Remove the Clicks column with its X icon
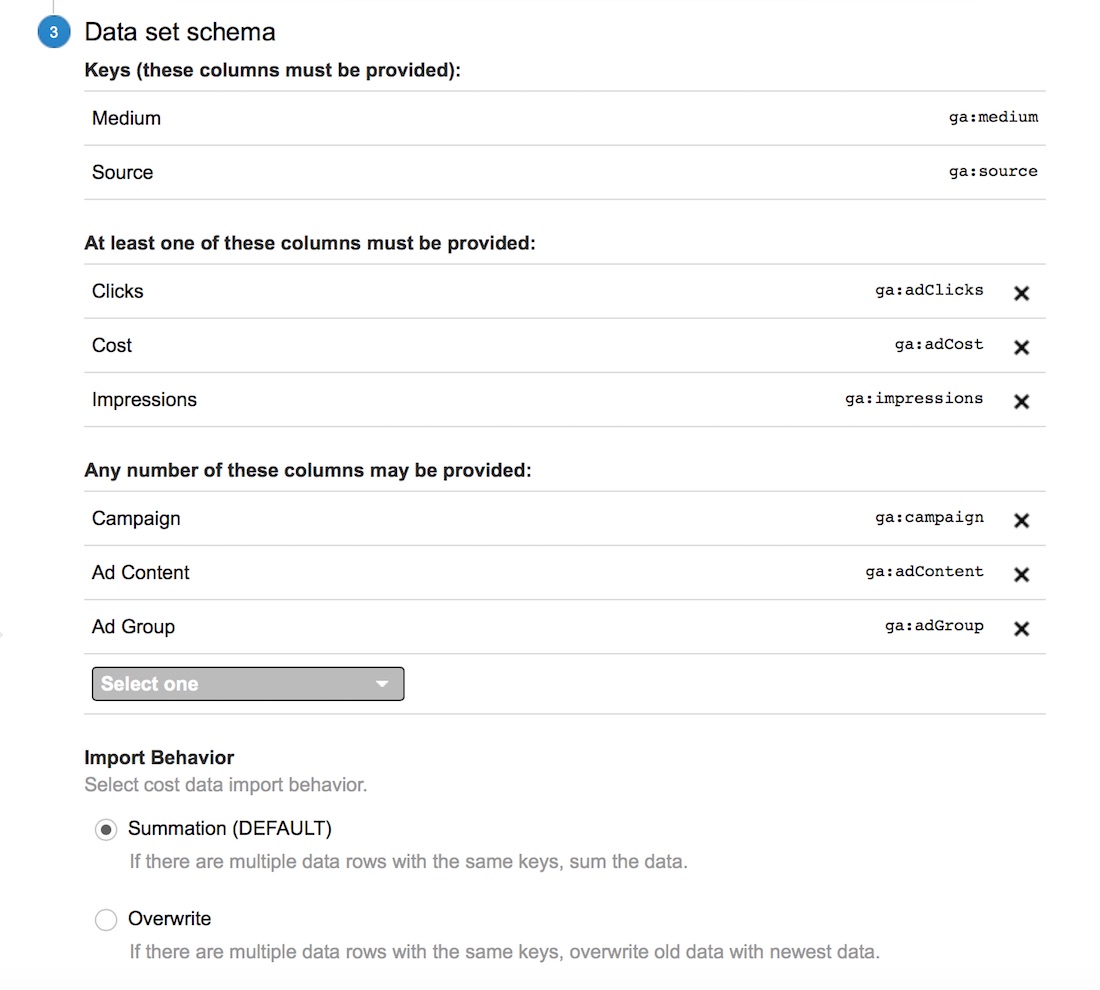This screenshot has height=990, width=1100. click(1021, 293)
